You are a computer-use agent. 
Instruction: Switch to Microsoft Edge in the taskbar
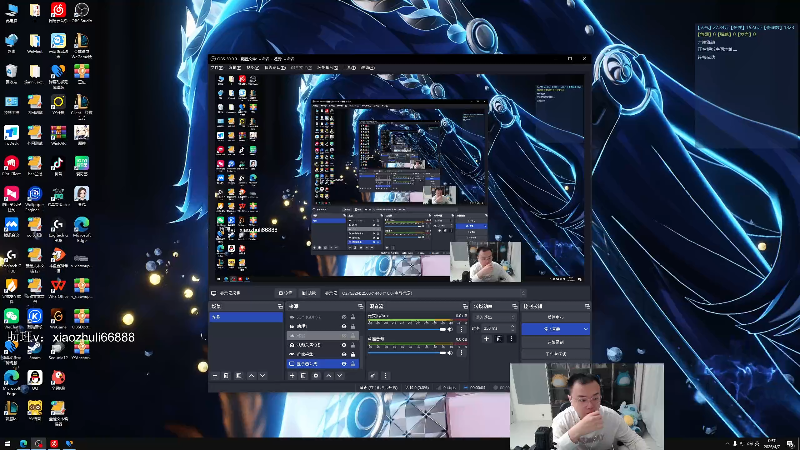[x=23, y=443]
